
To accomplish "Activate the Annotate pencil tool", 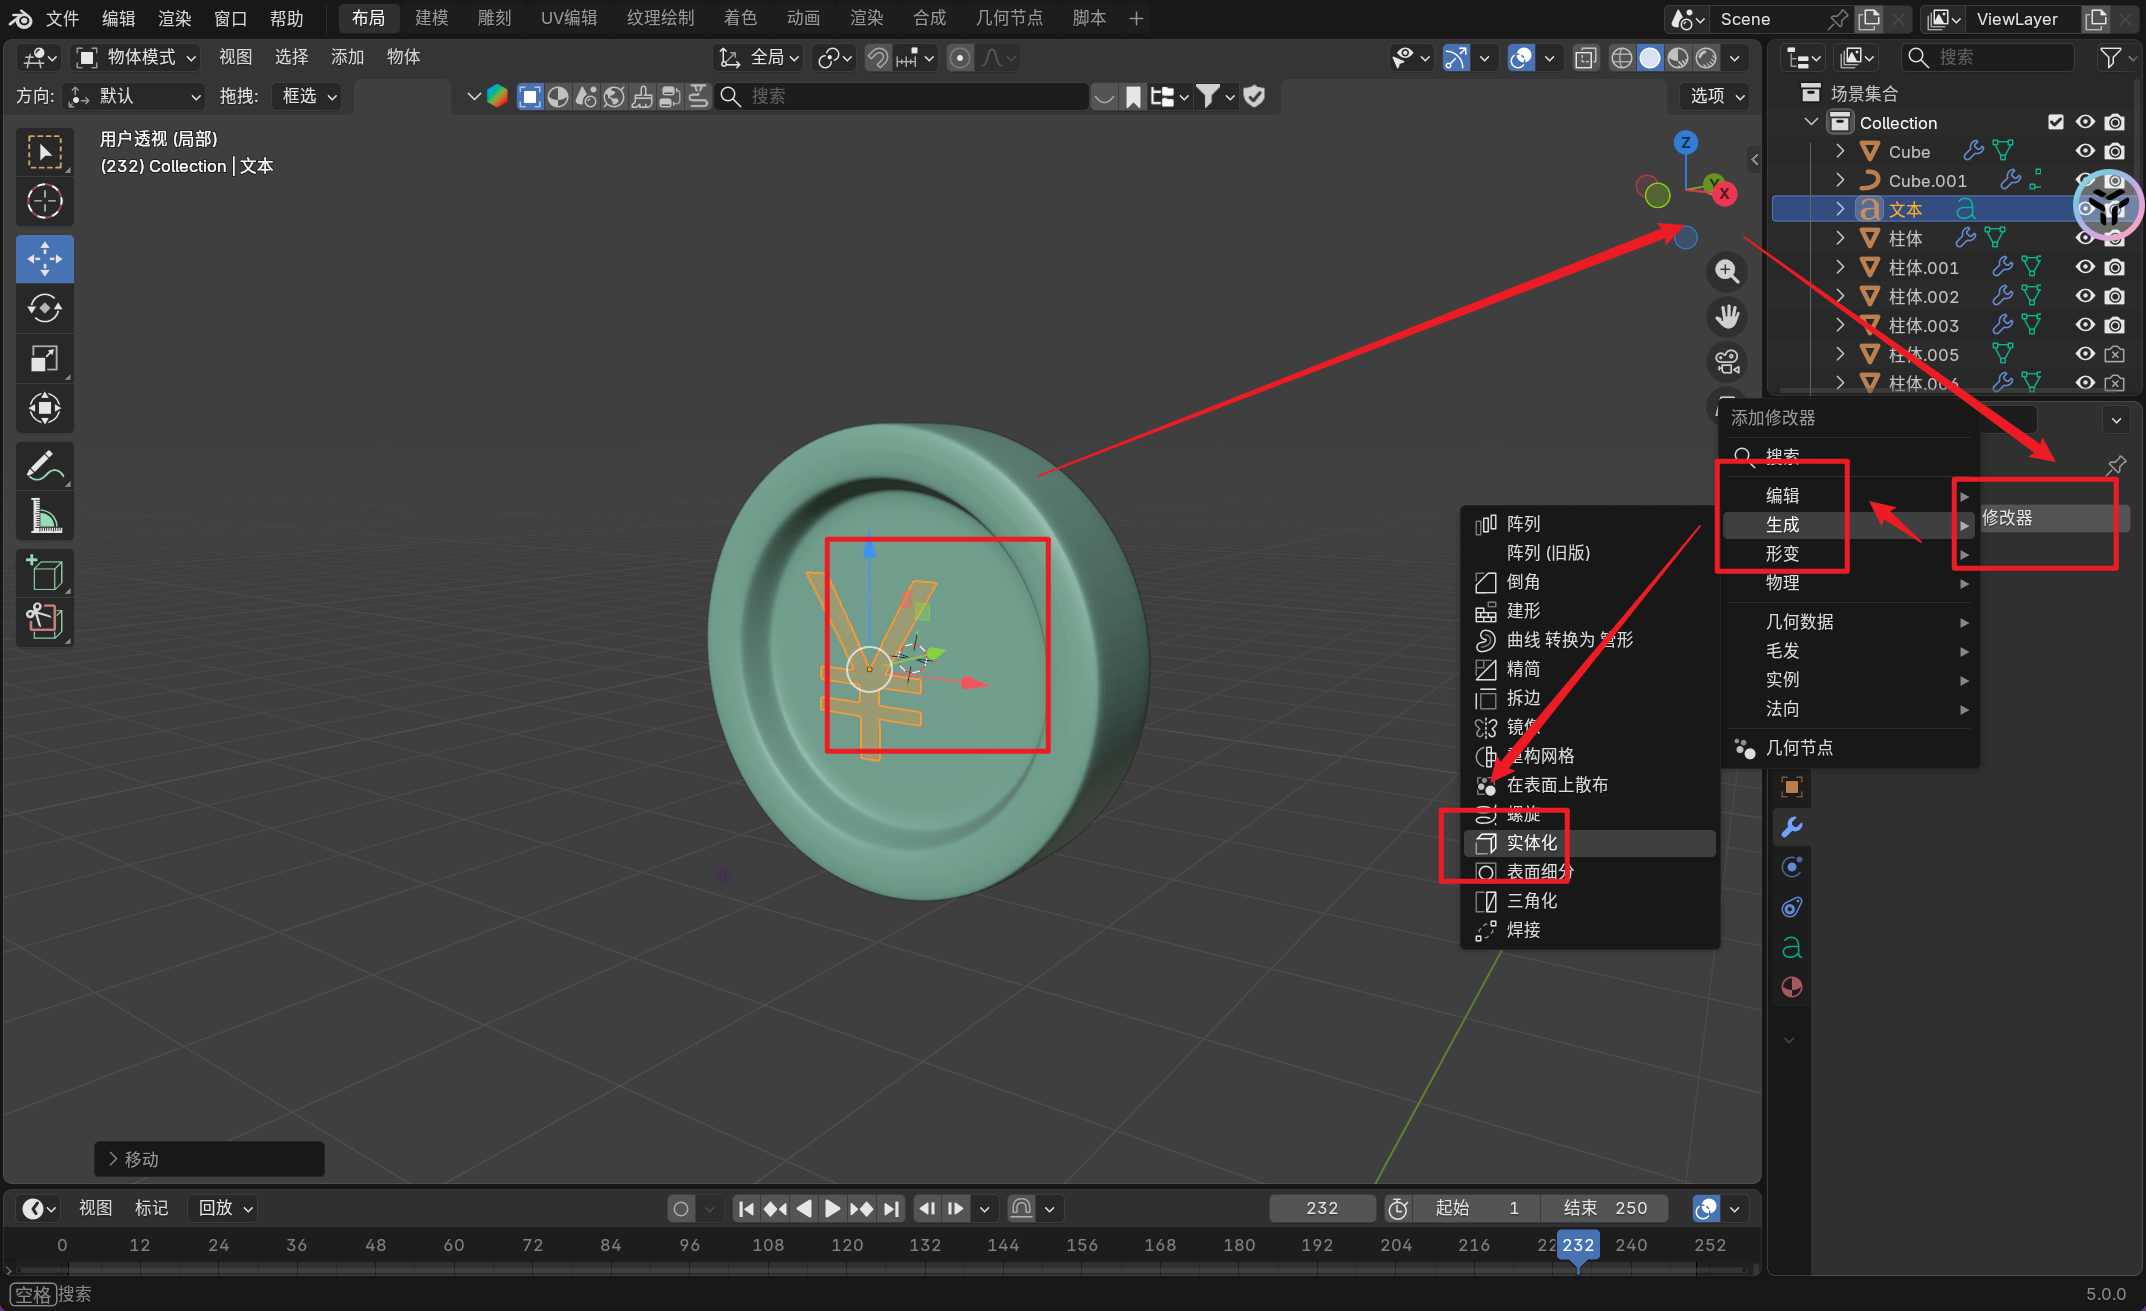I will point(44,466).
